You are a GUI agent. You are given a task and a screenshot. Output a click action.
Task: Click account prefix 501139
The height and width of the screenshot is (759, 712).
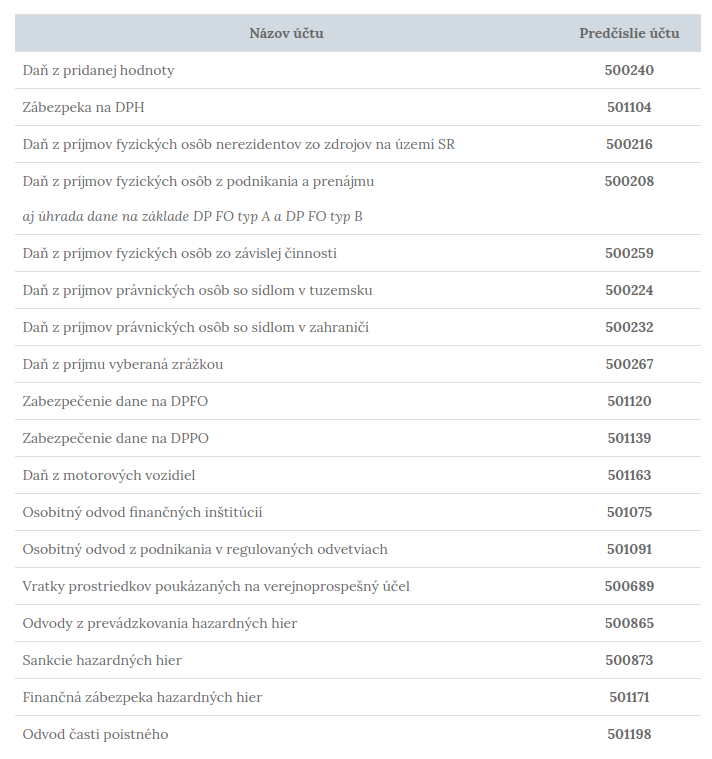tap(629, 438)
